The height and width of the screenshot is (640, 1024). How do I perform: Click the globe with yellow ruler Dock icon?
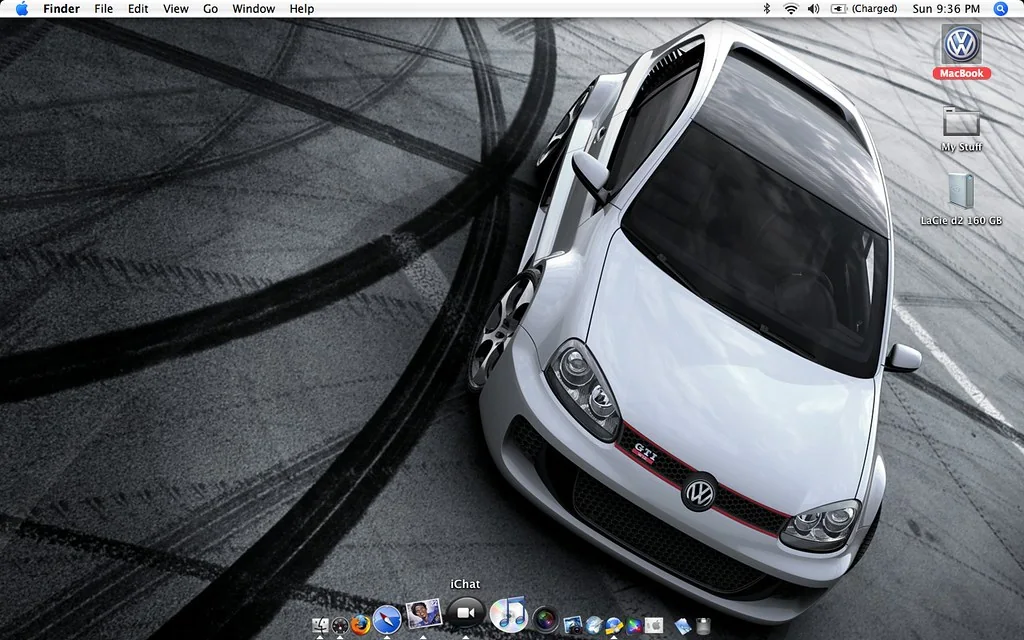coord(613,625)
